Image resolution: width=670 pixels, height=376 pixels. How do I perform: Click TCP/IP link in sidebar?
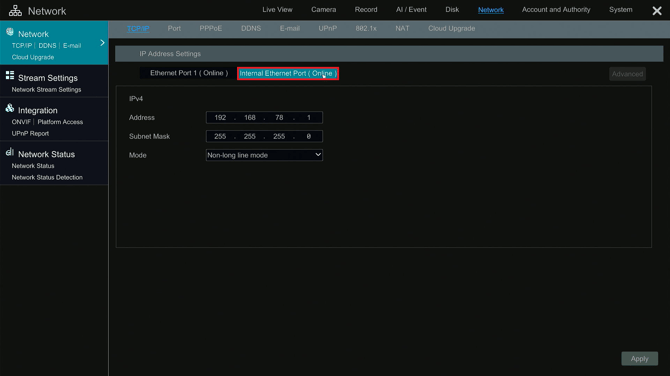[x=22, y=45]
